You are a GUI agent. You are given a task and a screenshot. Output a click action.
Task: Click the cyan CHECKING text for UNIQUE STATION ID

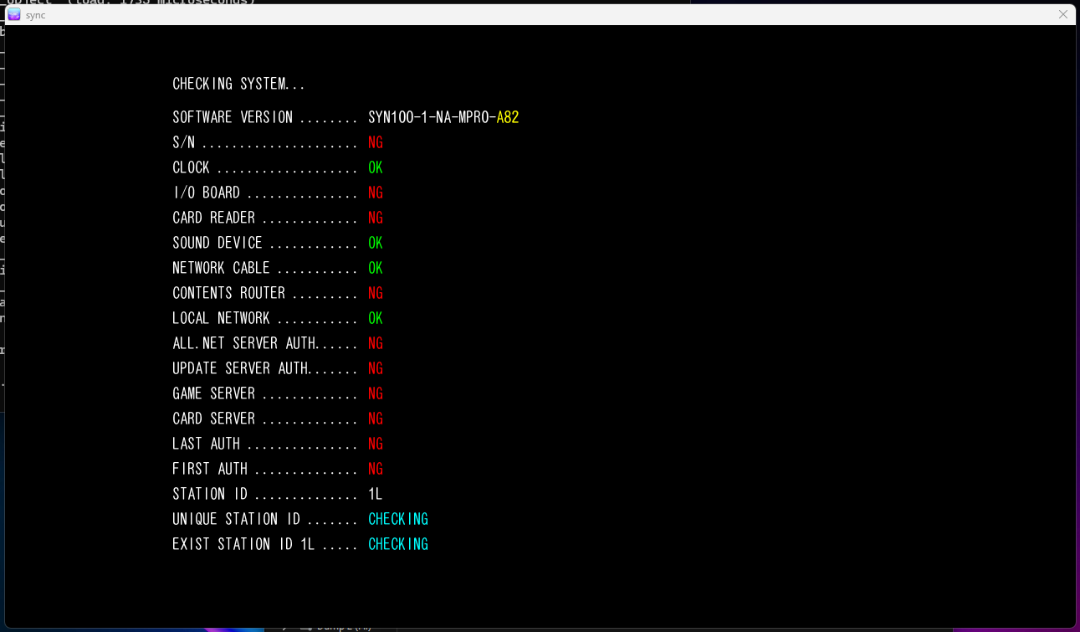398,518
